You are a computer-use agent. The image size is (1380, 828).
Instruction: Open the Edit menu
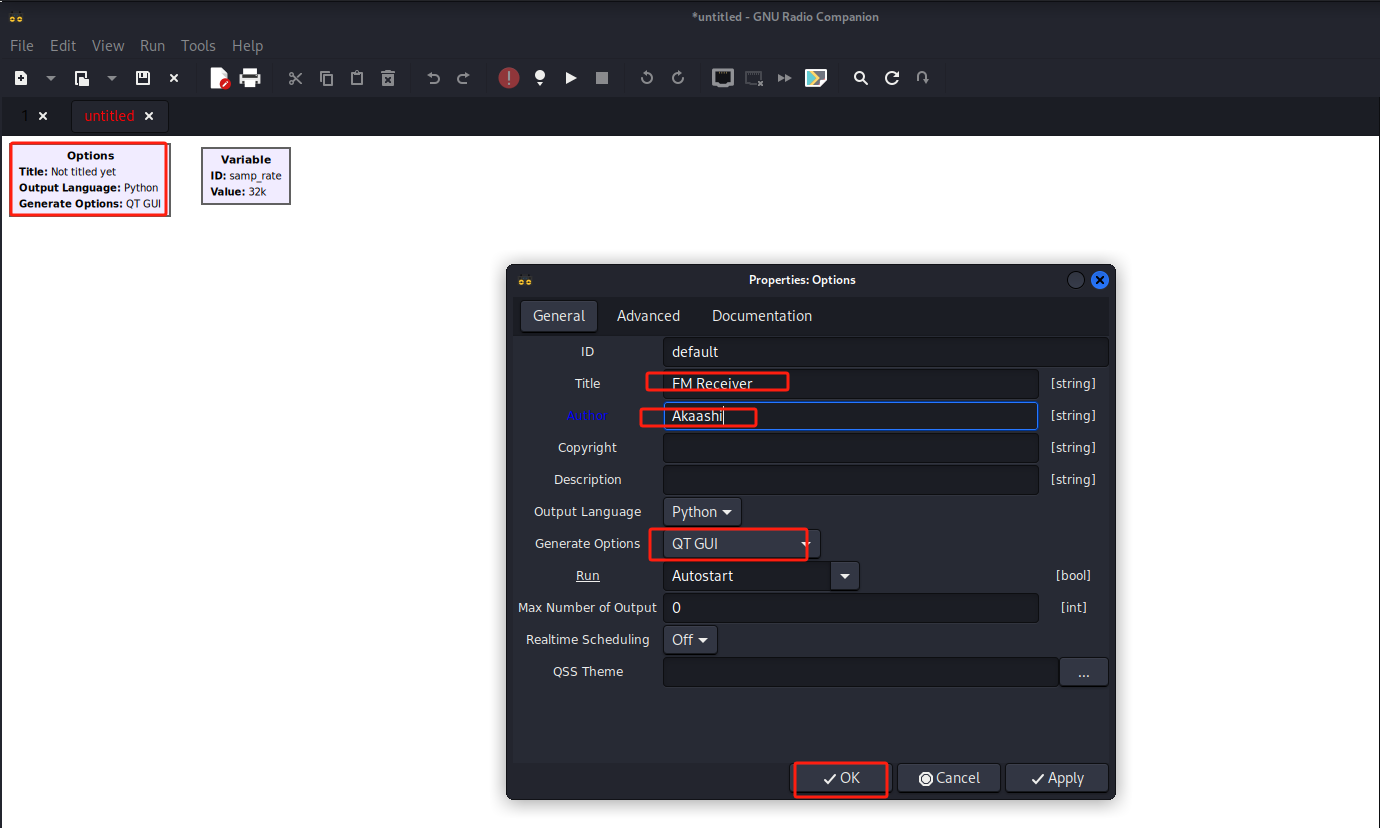point(63,46)
